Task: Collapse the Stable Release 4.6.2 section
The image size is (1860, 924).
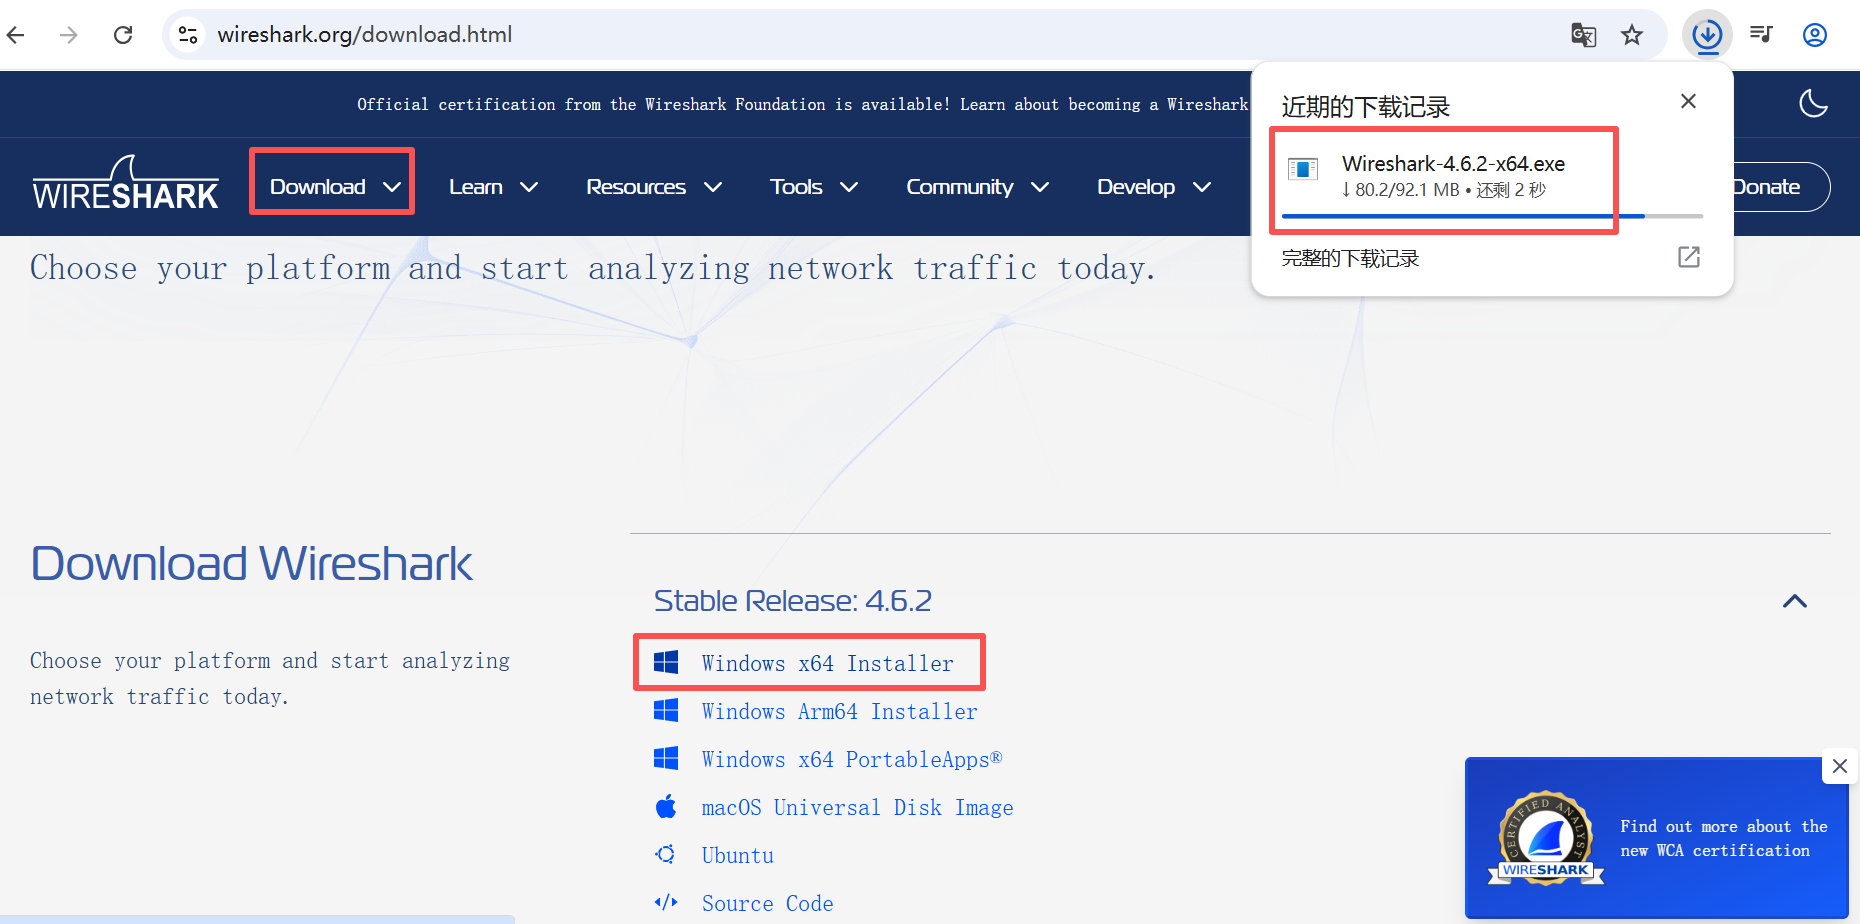Action: pyautogui.click(x=1795, y=601)
